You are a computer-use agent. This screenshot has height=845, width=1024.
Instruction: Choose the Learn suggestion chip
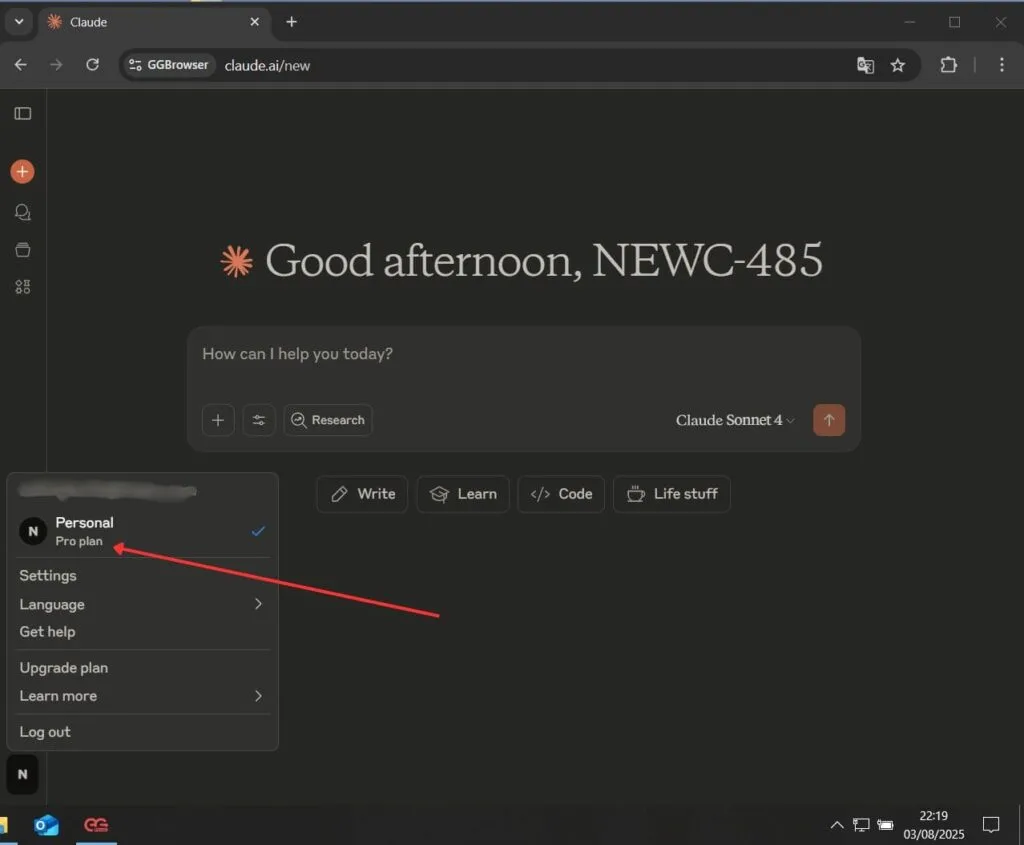coord(463,494)
